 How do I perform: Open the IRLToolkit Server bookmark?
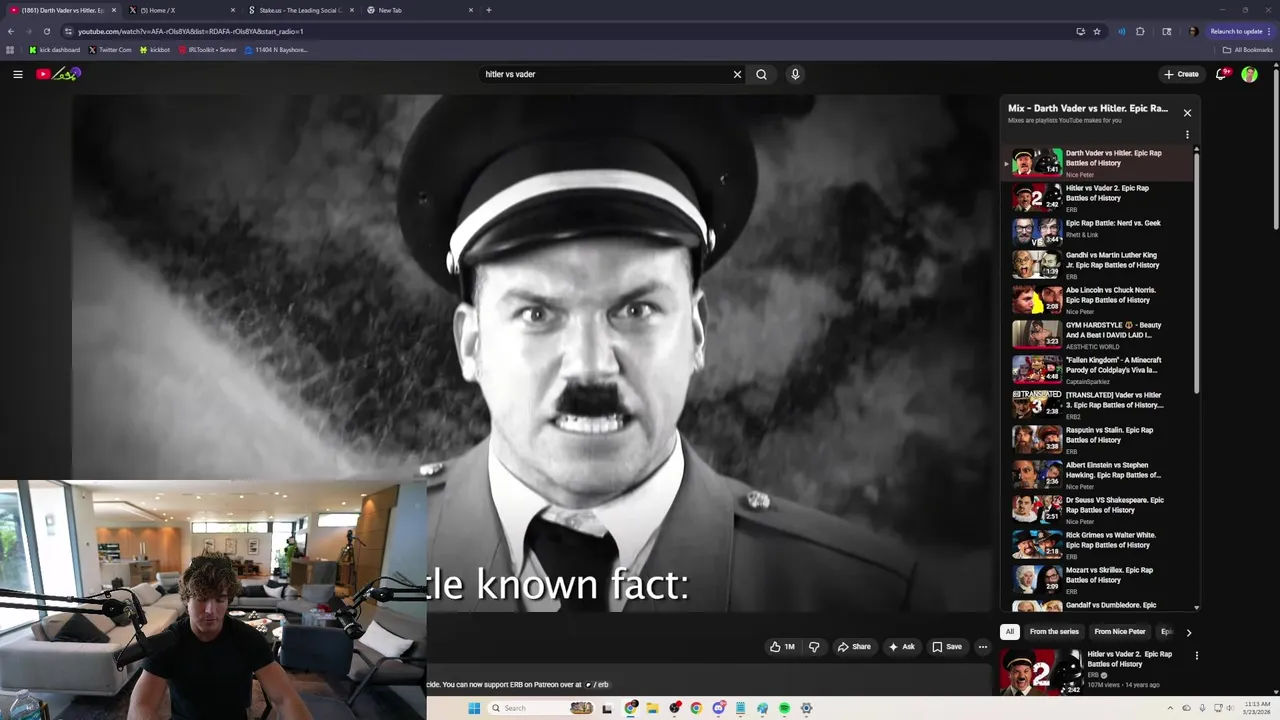208,50
